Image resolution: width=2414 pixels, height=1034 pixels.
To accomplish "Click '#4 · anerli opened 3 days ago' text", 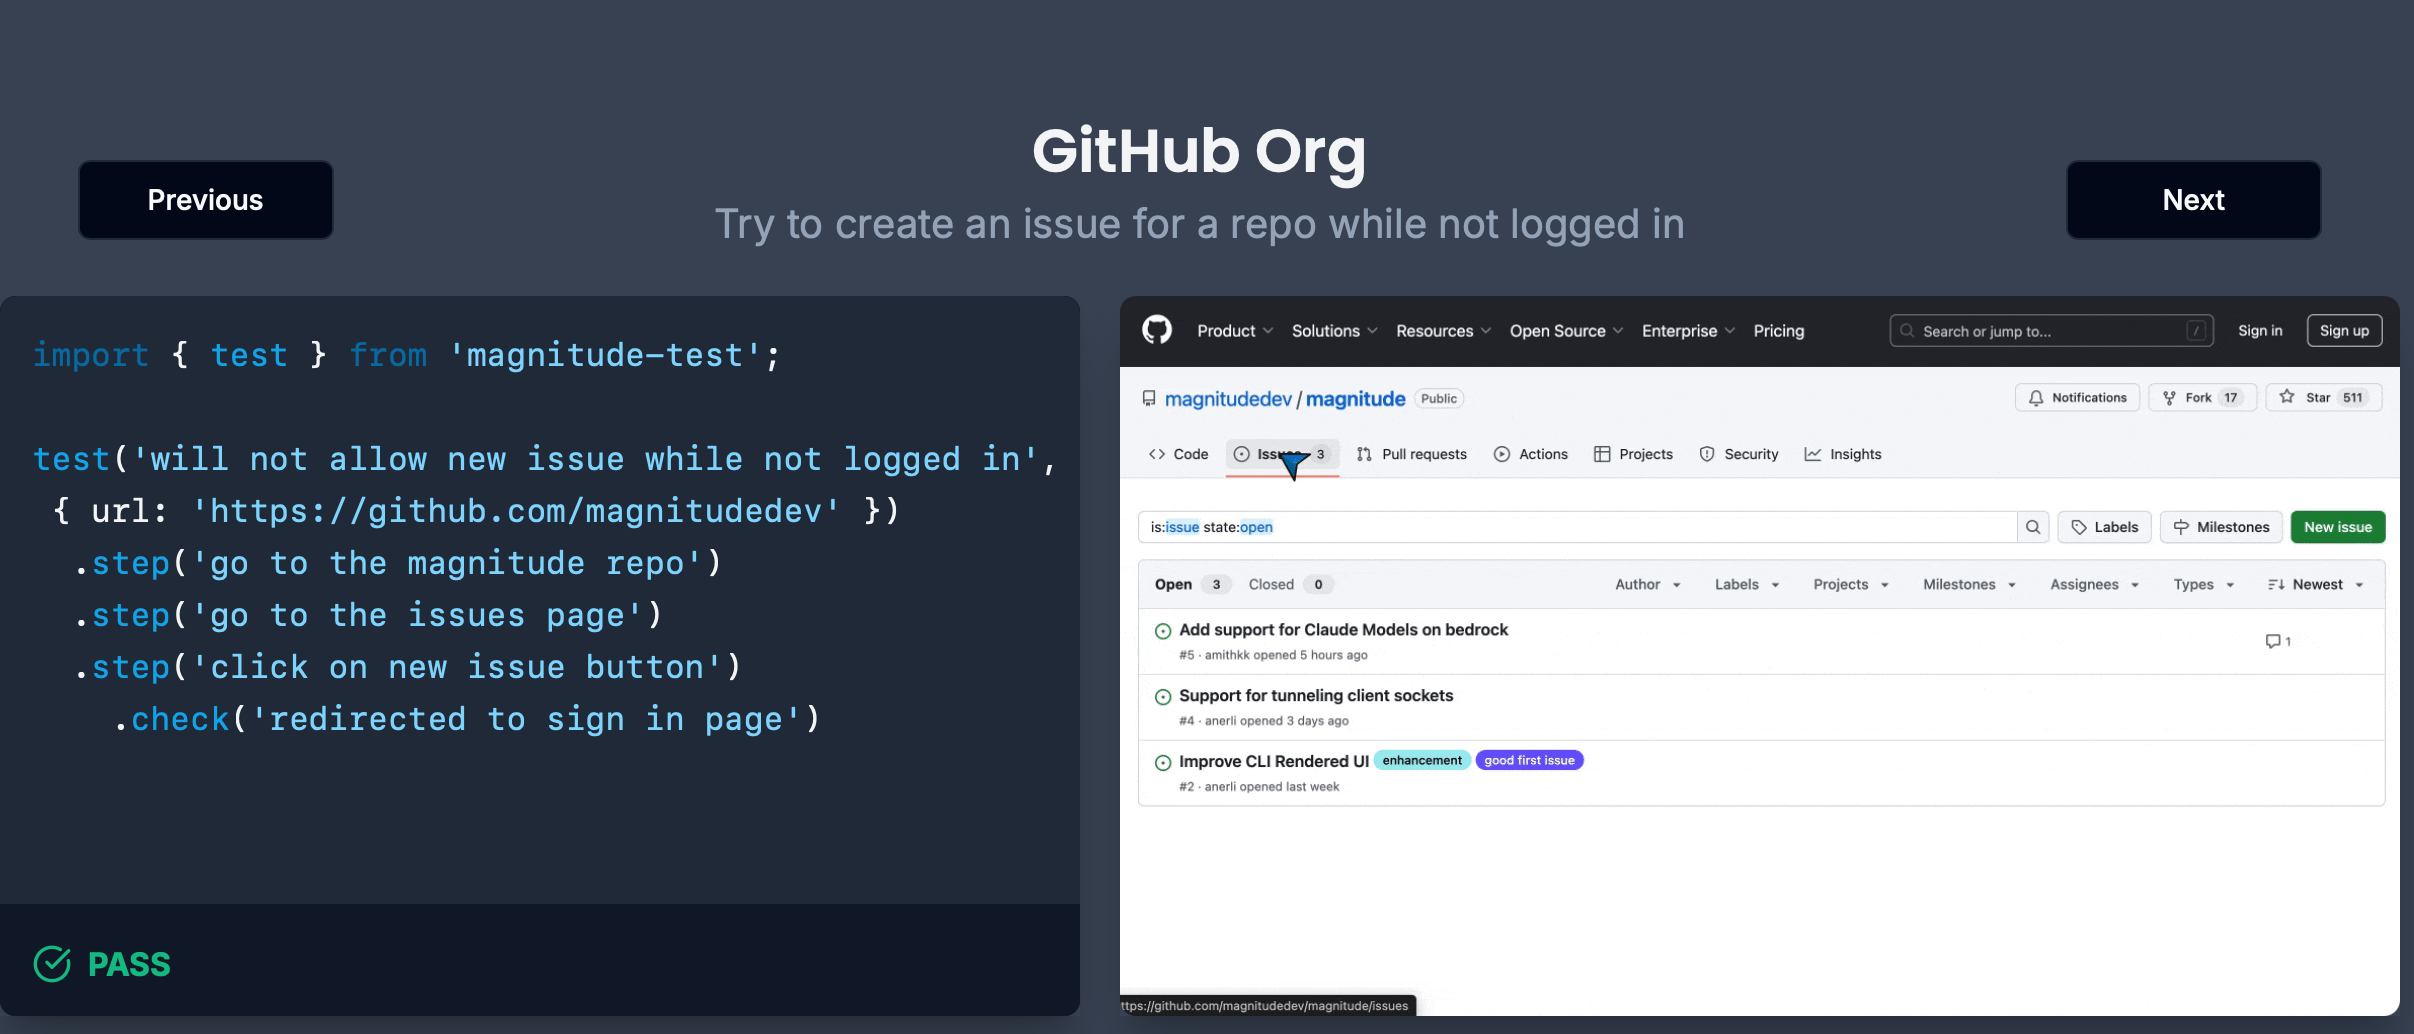I will [x=1264, y=721].
